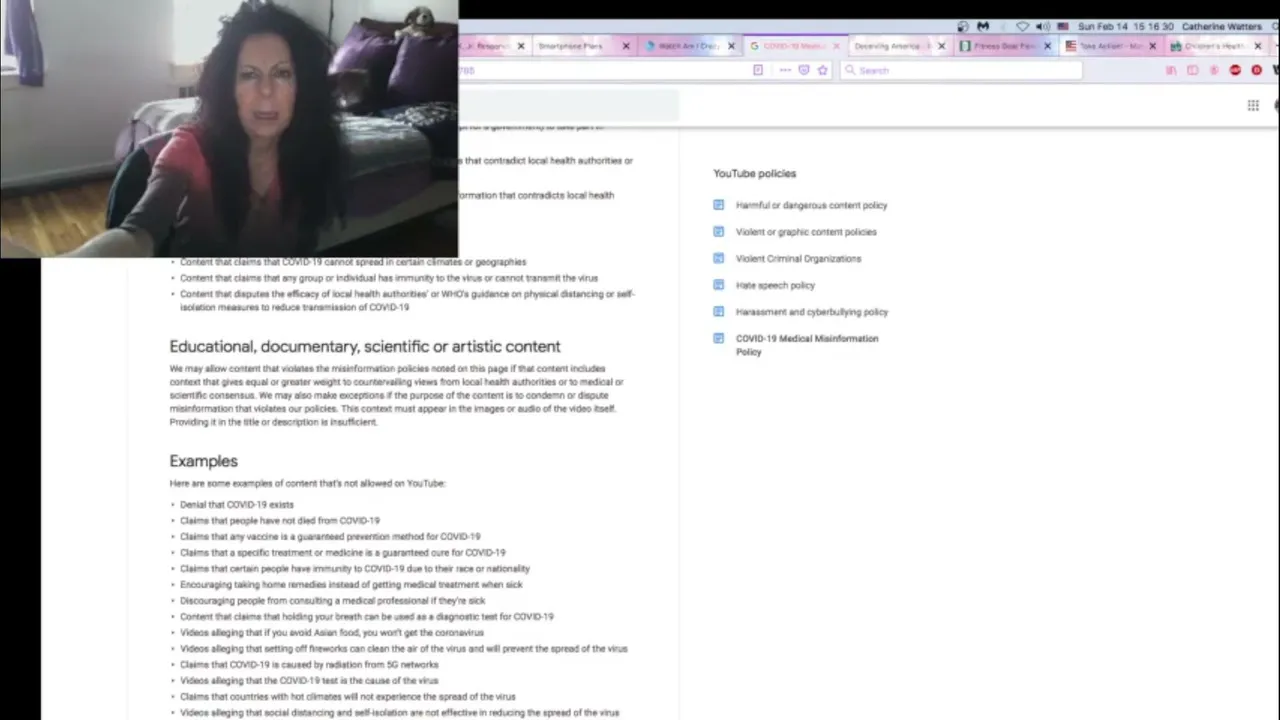Click document icon beside COVID-19 Medical Misinformation Policy
Image resolution: width=1280 pixels, height=720 pixels.
coord(718,339)
